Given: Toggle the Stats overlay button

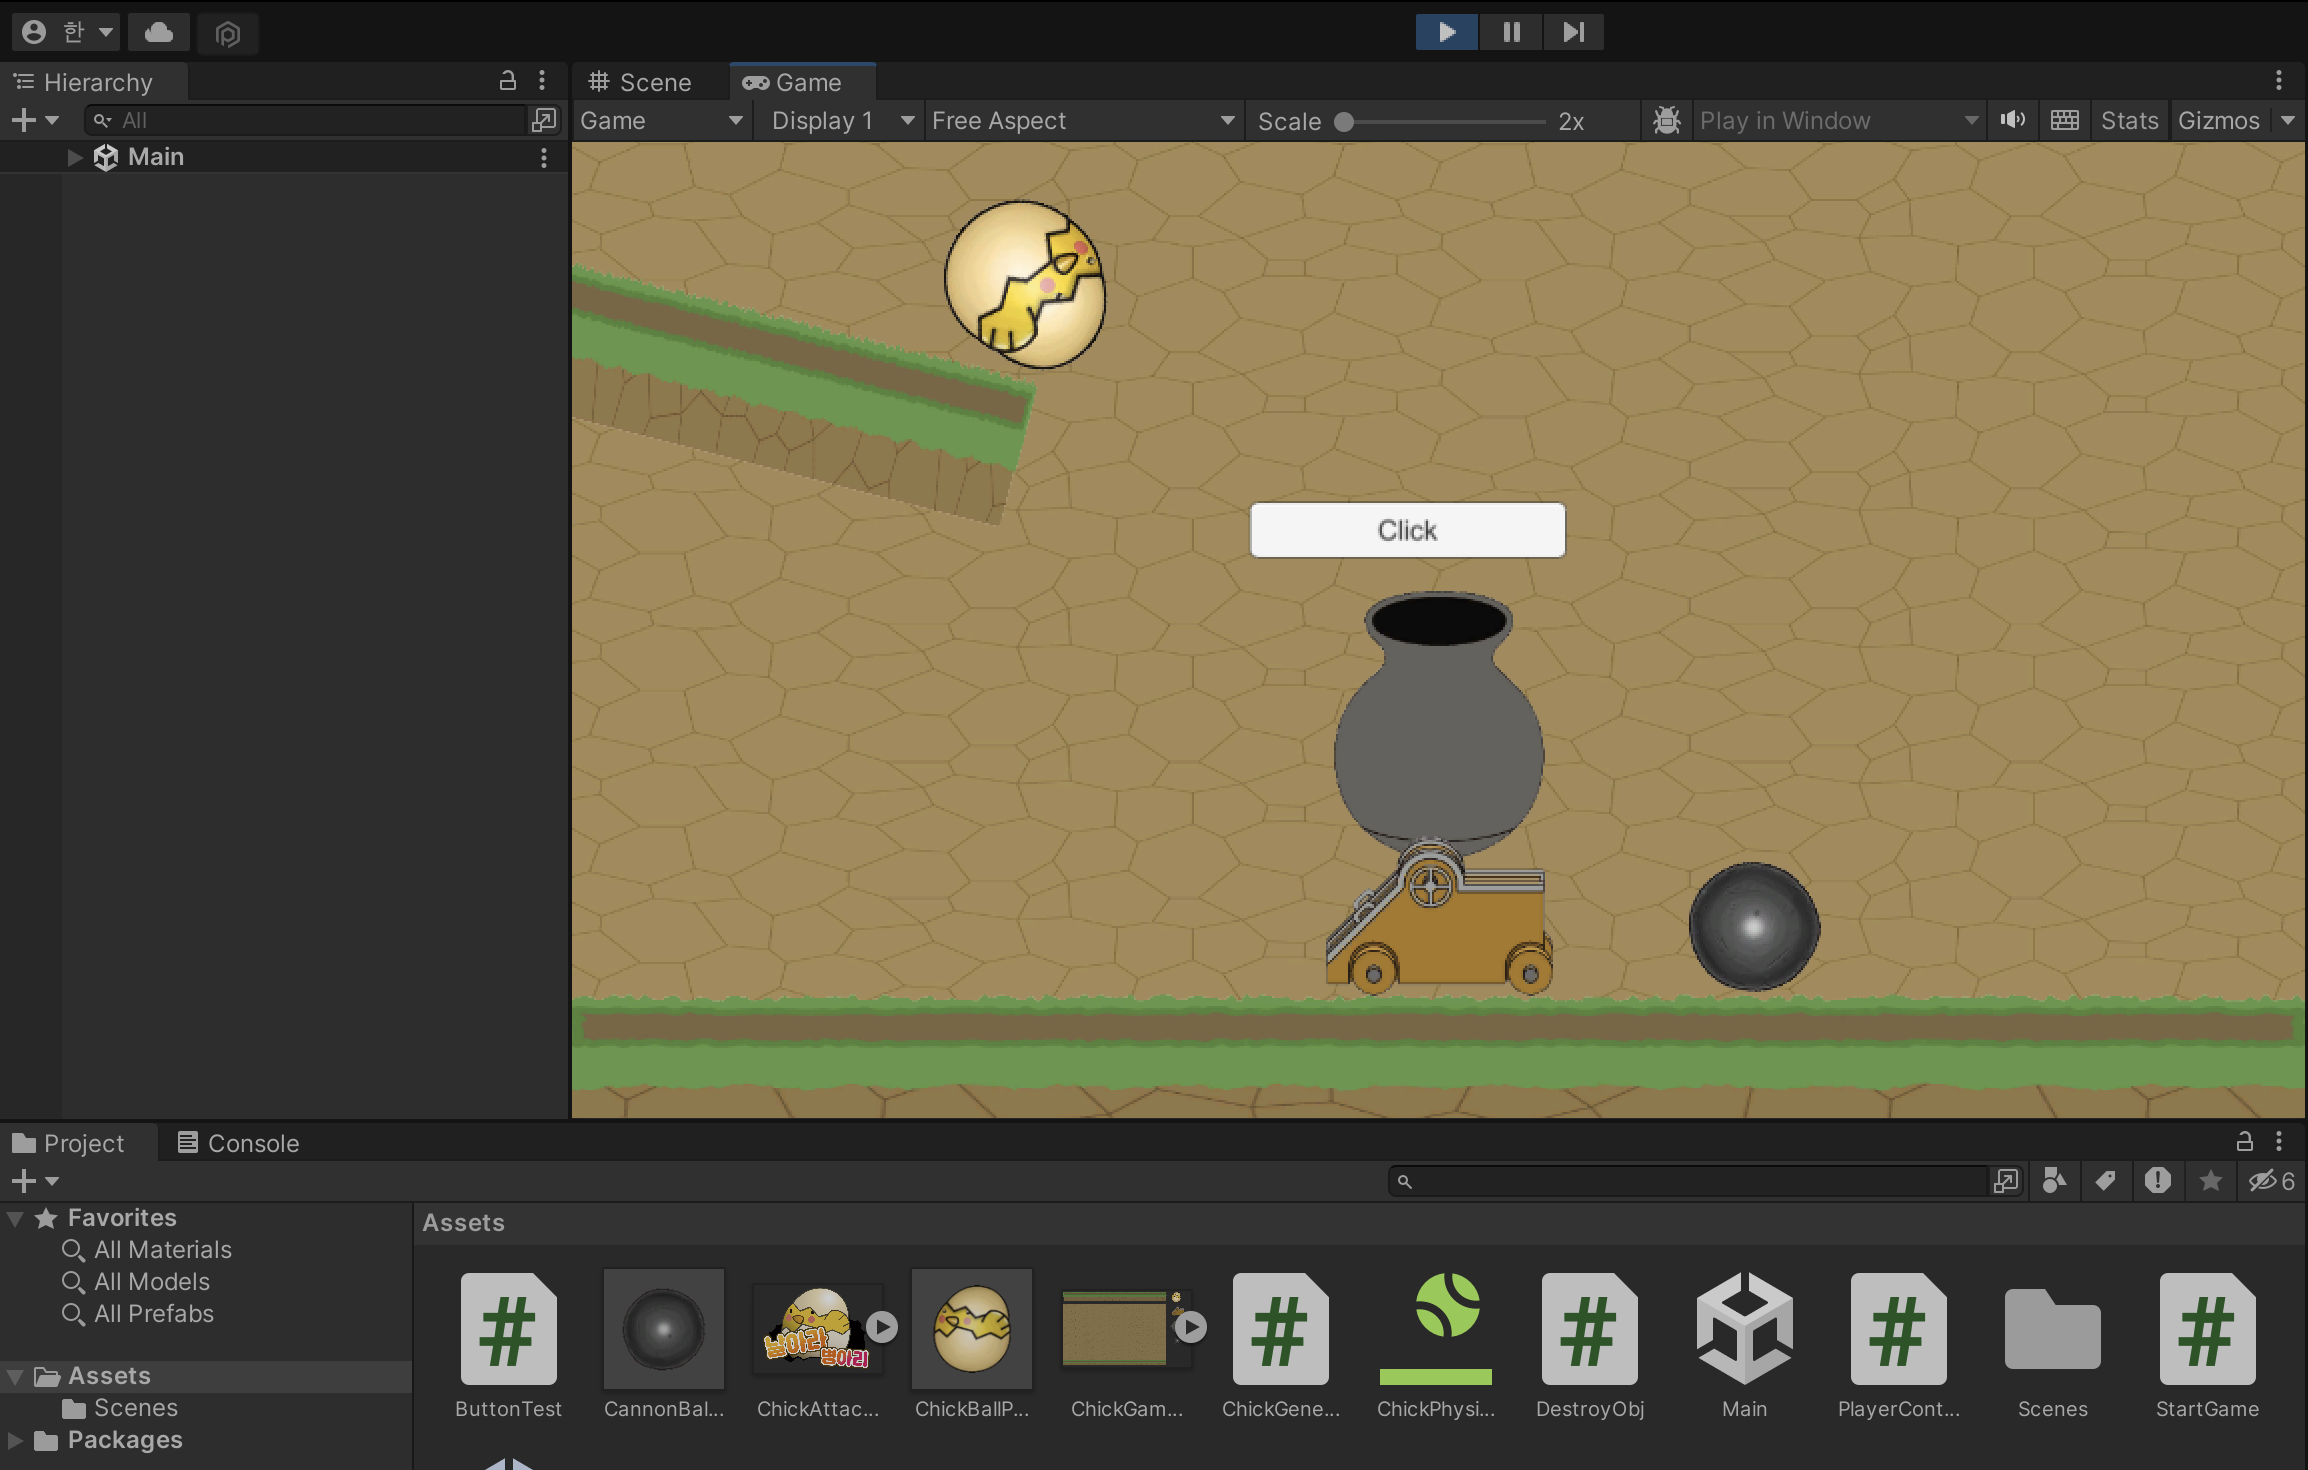Looking at the screenshot, I should click(2129, 121).
